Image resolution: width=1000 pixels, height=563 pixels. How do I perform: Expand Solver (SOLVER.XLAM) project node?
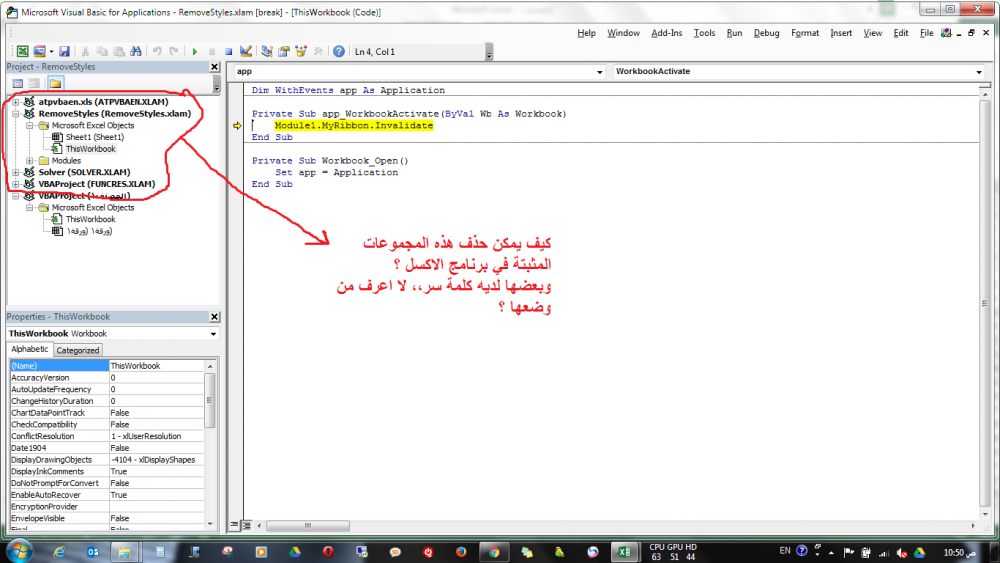point(16,172)
